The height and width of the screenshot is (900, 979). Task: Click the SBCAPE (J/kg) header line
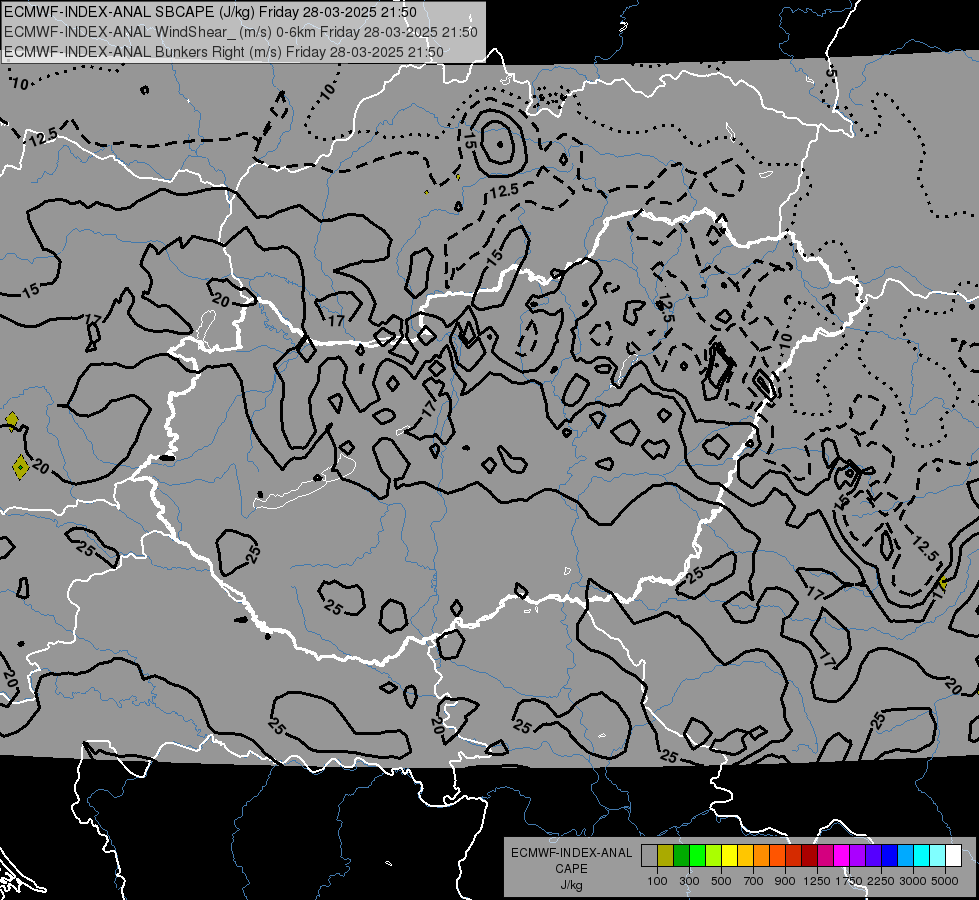tap(210, 12)
